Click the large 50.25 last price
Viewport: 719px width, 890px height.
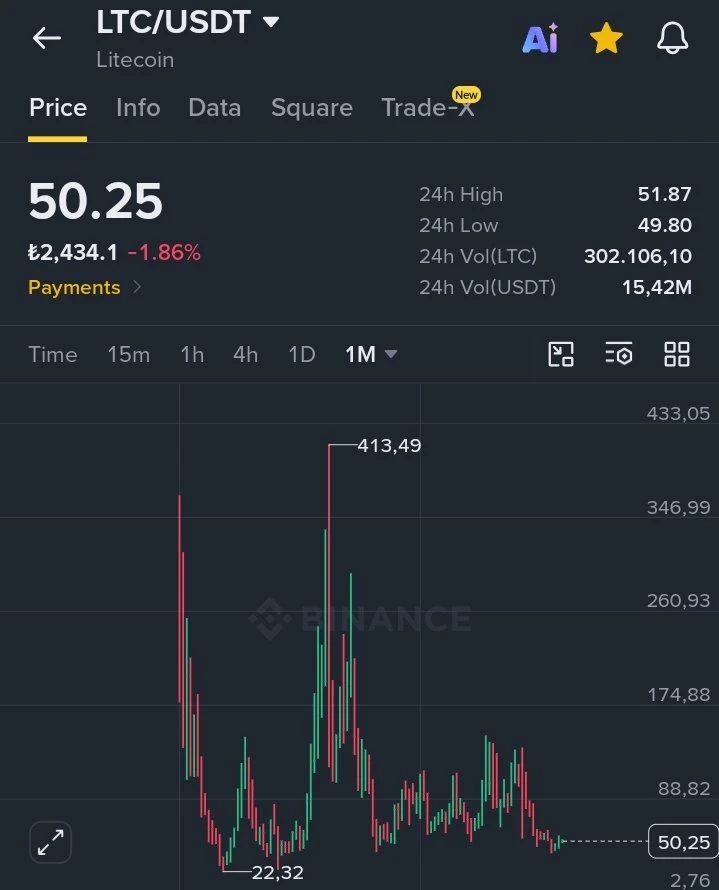pos(95,201)
